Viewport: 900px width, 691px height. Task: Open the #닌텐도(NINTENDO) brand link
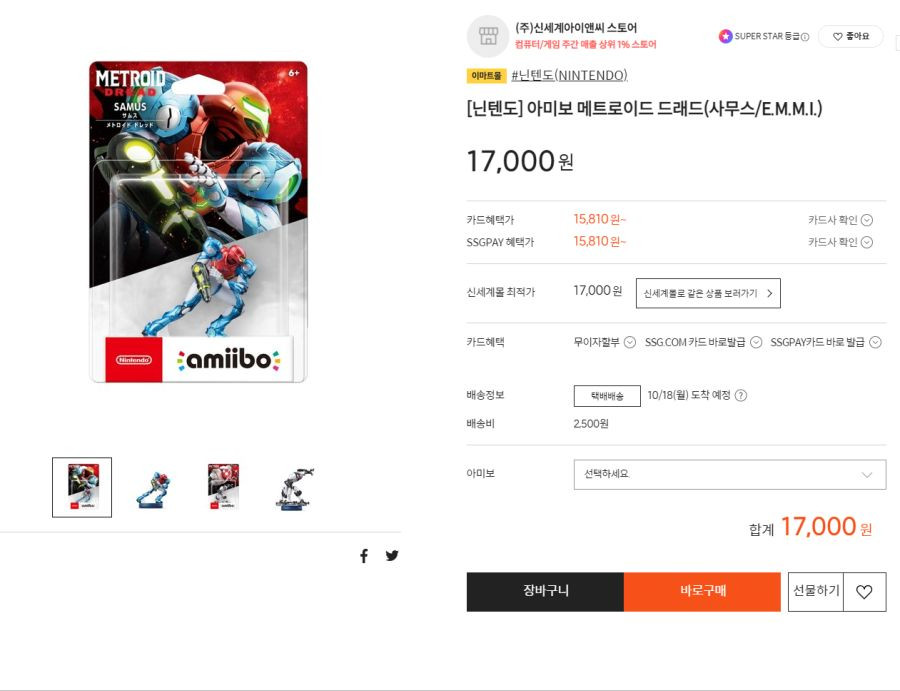coord(569,75)
